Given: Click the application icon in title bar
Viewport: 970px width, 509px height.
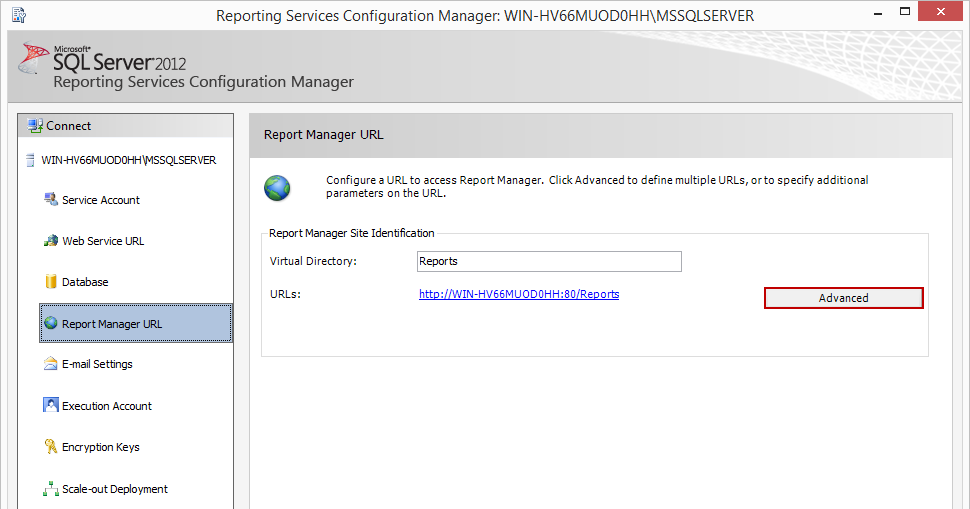Looking at the screenshot, I should [17, 15].
